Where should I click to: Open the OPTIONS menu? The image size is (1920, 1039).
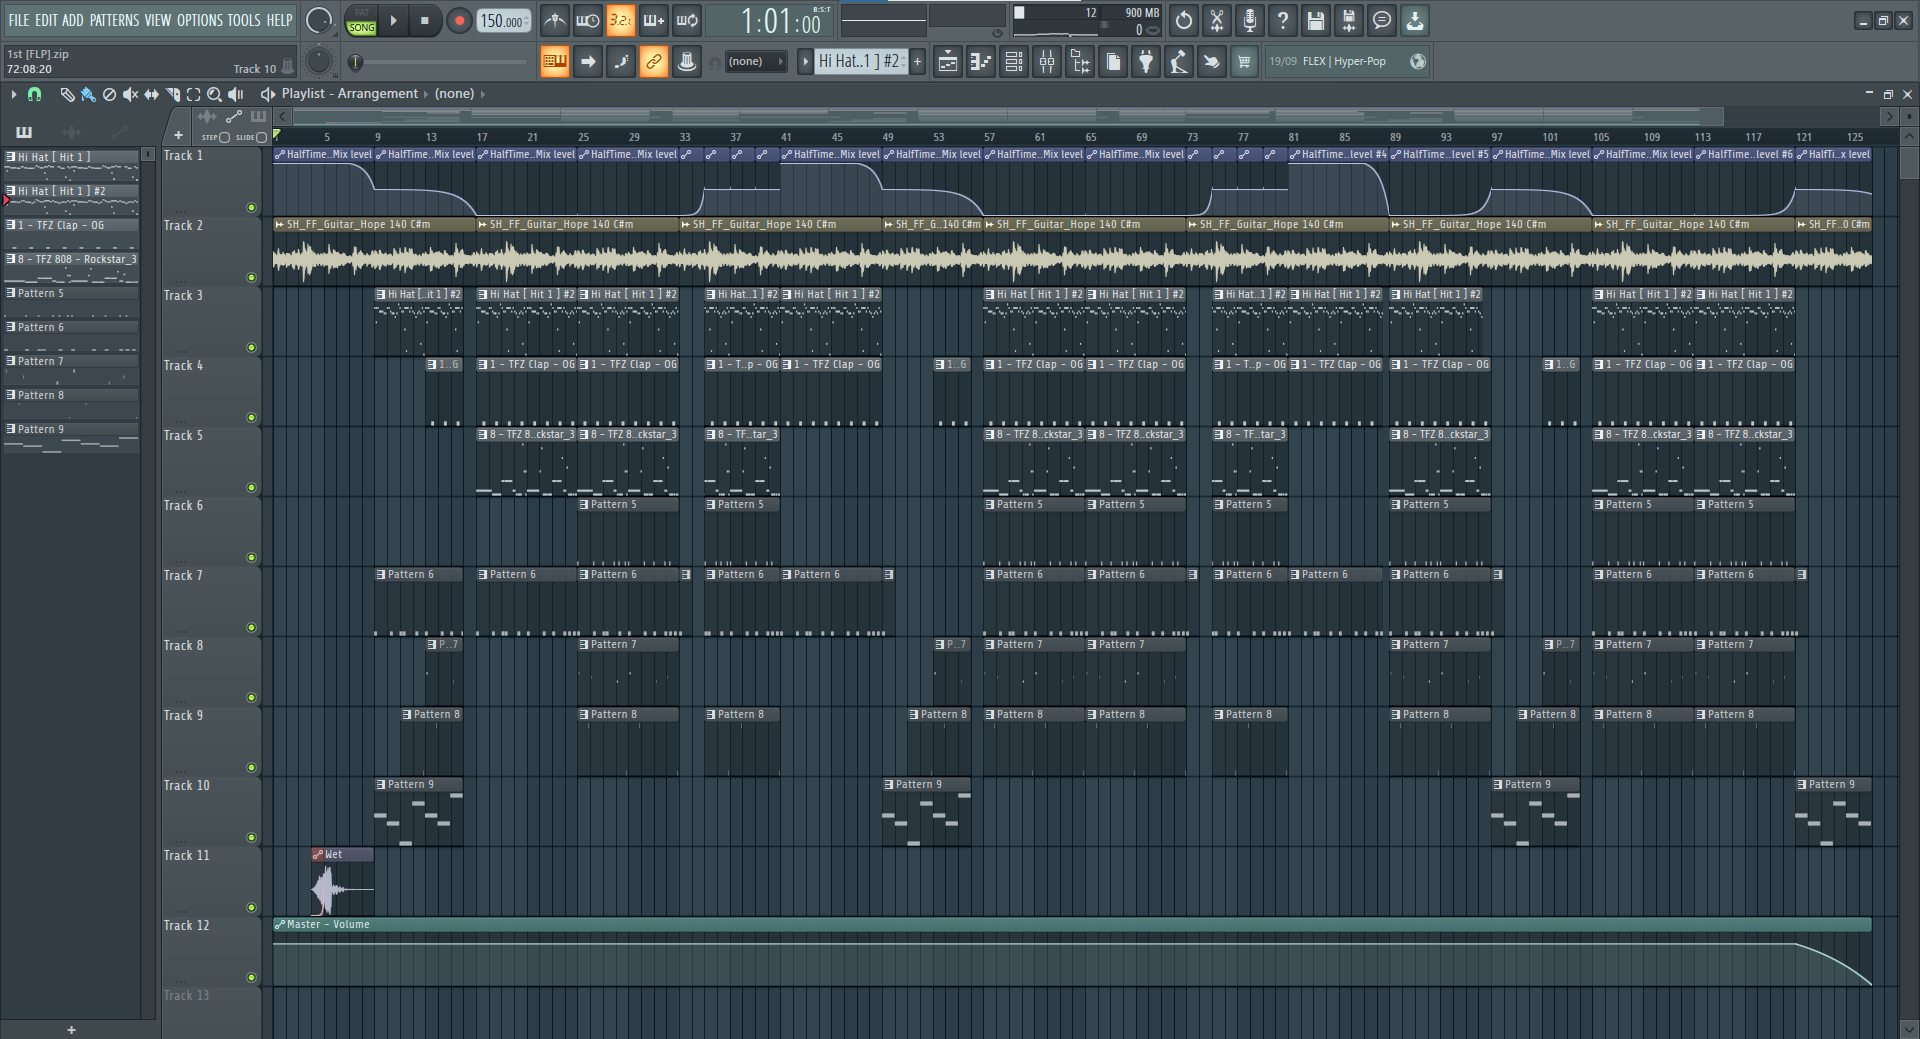pos(200,20)
